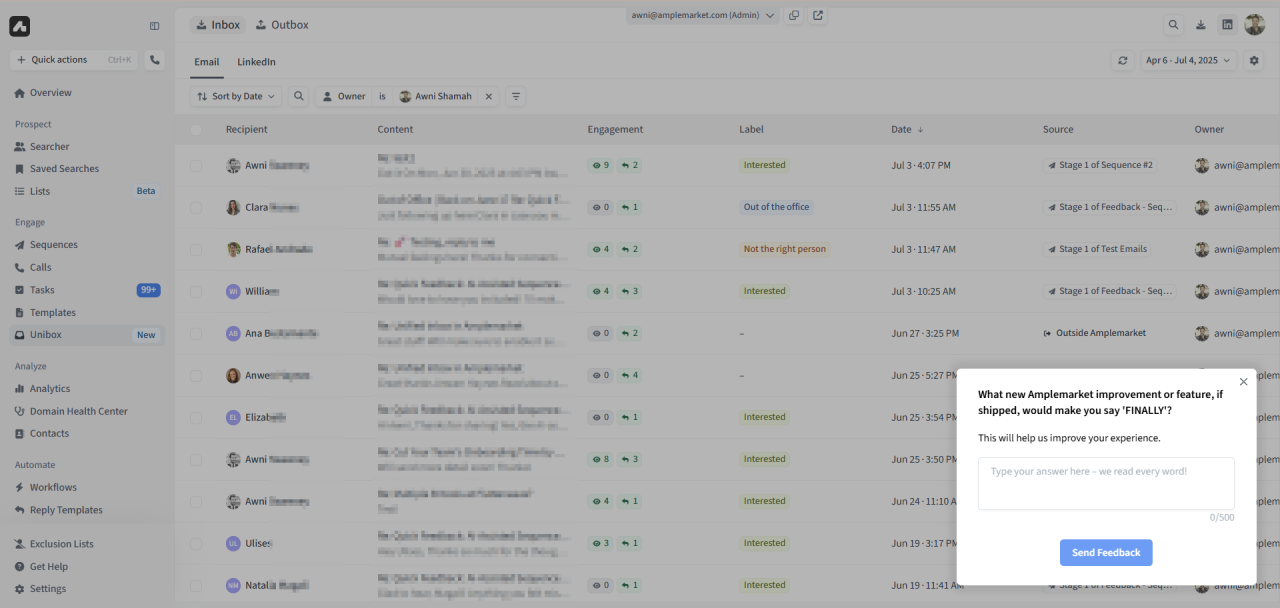Click the phone icon near Quick actions
The image size is (1280, 608).
click(155, 60)
